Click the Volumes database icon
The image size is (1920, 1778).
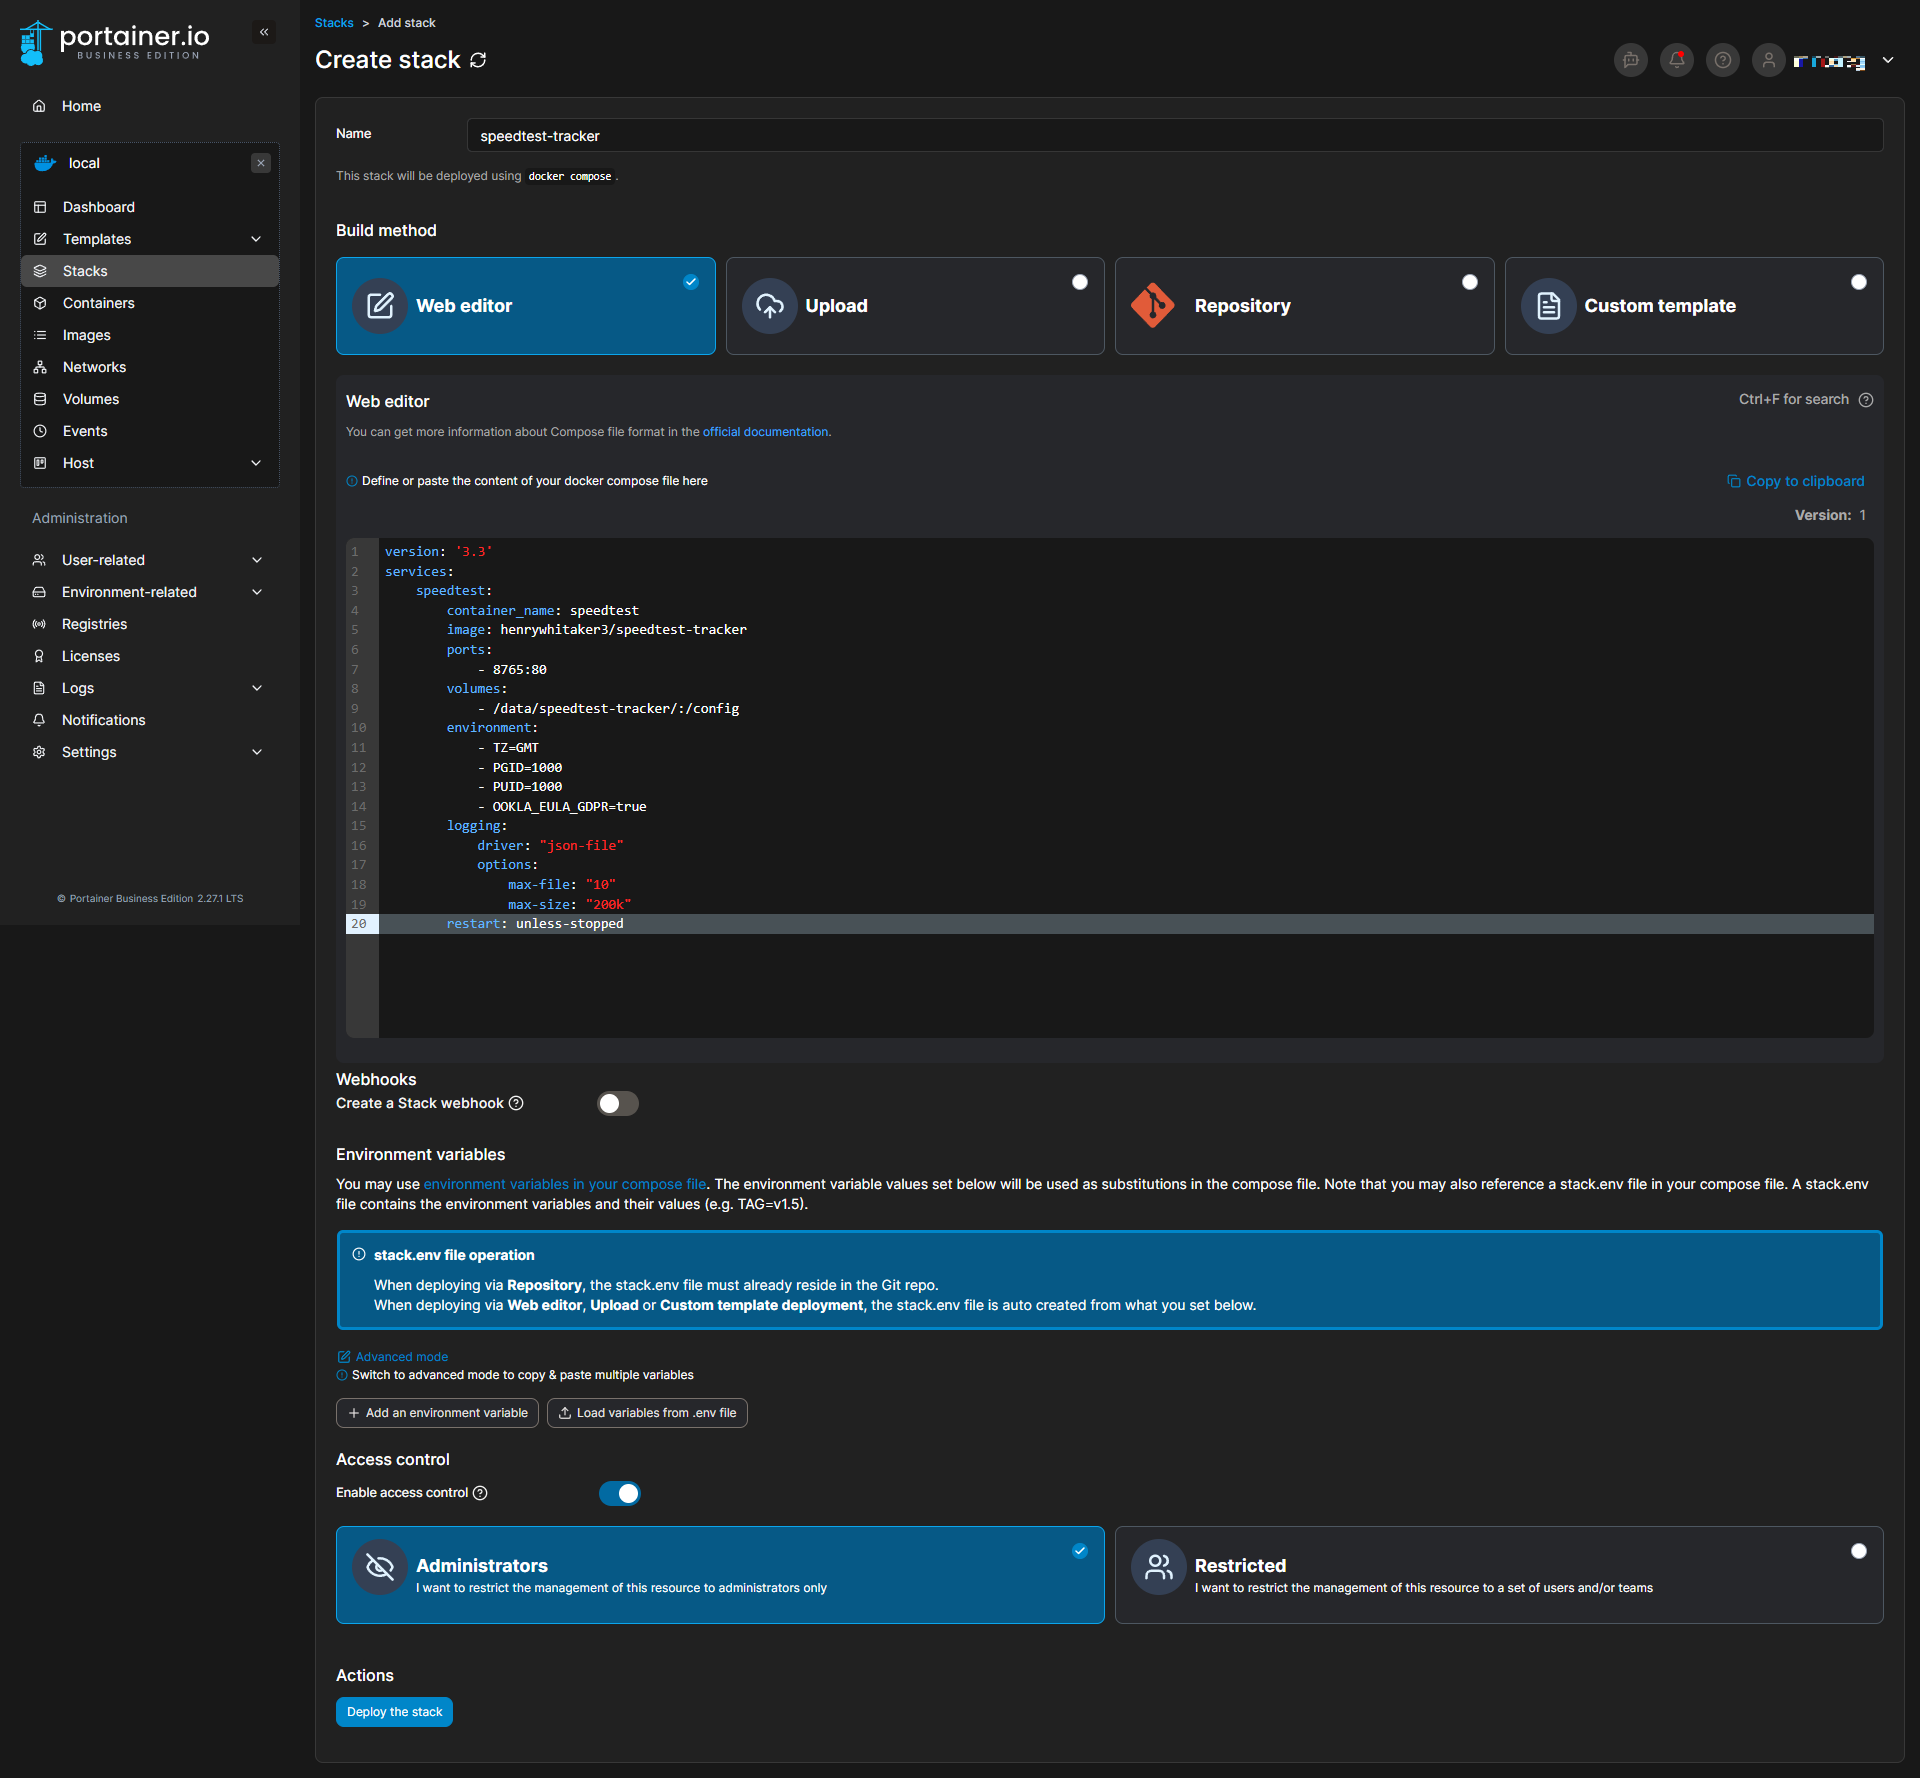click(x=40, y=399)
